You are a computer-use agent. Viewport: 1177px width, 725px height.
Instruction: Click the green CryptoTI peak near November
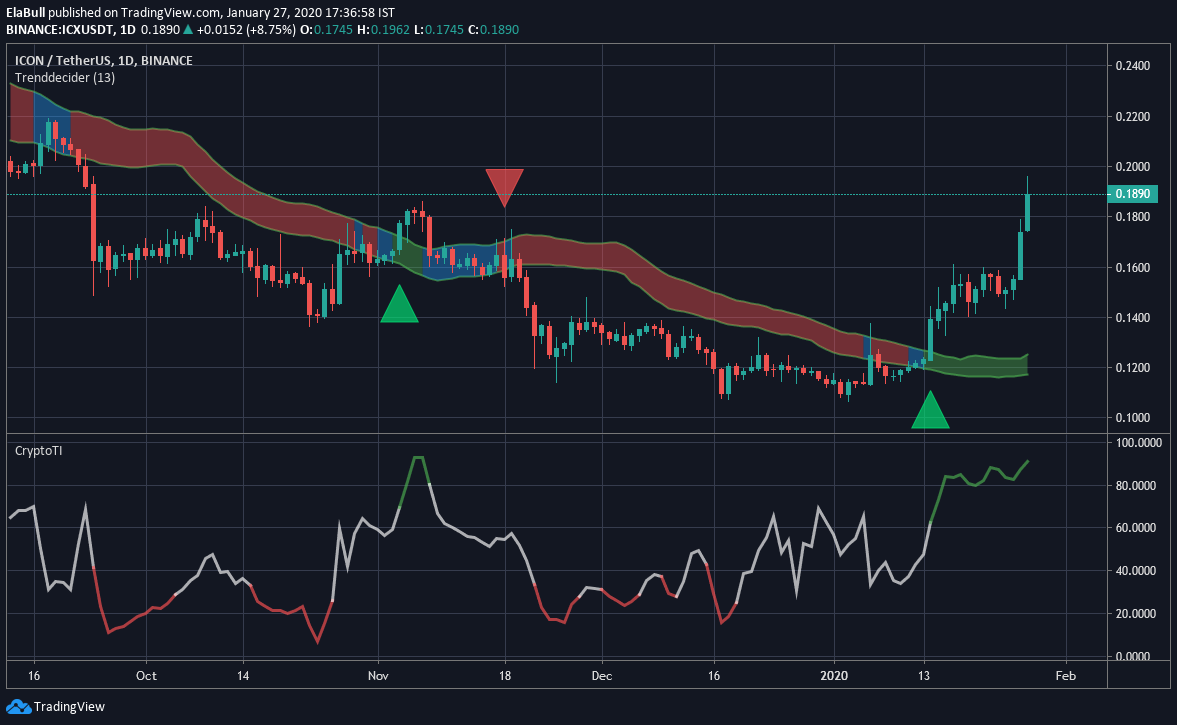coord(418,458)
